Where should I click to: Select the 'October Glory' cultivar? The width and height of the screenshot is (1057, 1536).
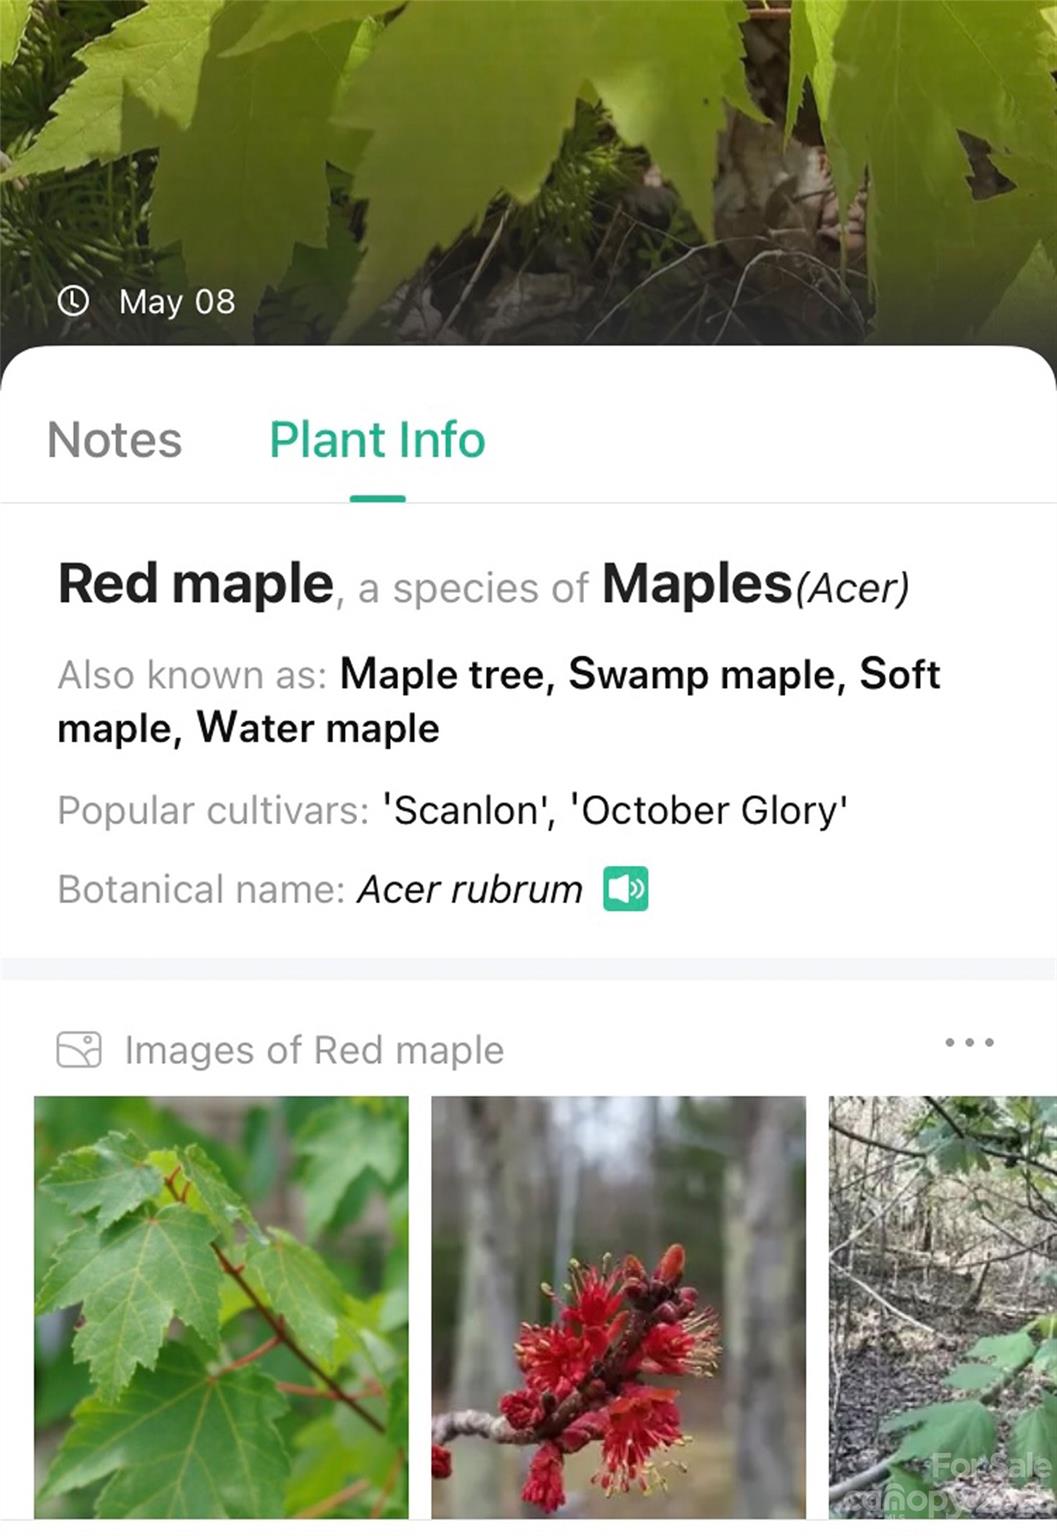click(x=708, y=810)
